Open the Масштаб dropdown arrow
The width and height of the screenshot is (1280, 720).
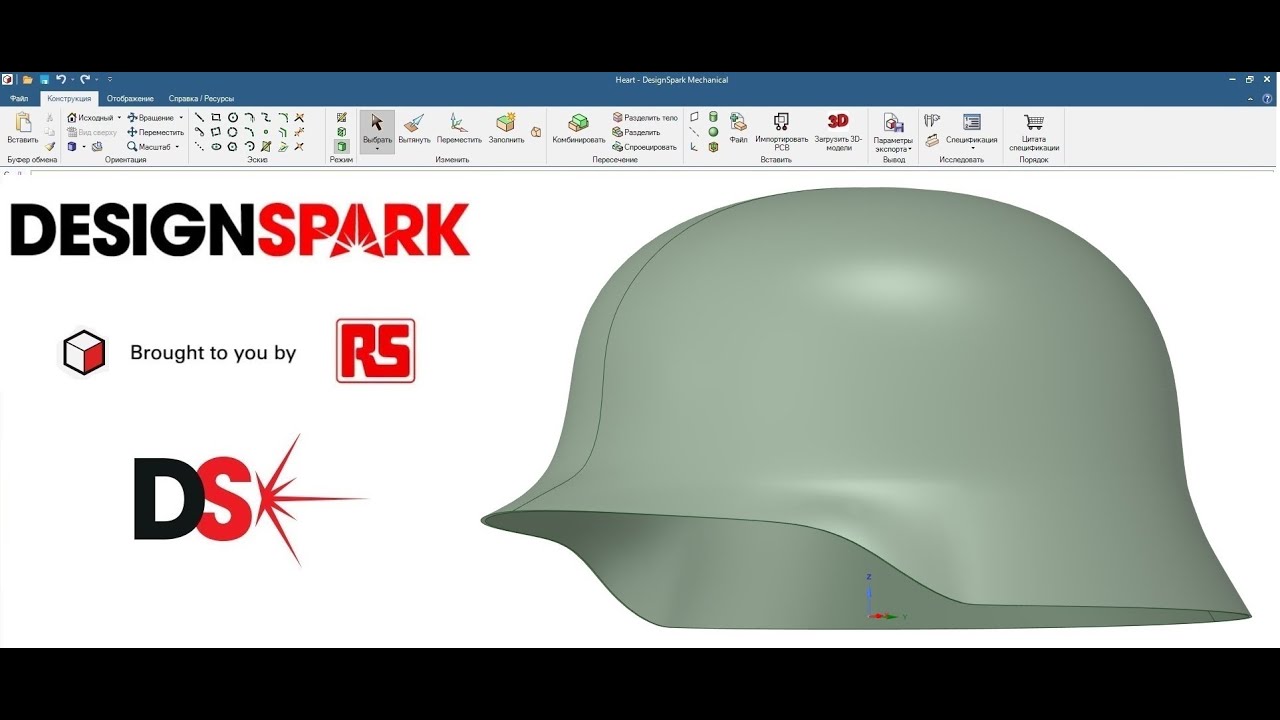[177, 147]
